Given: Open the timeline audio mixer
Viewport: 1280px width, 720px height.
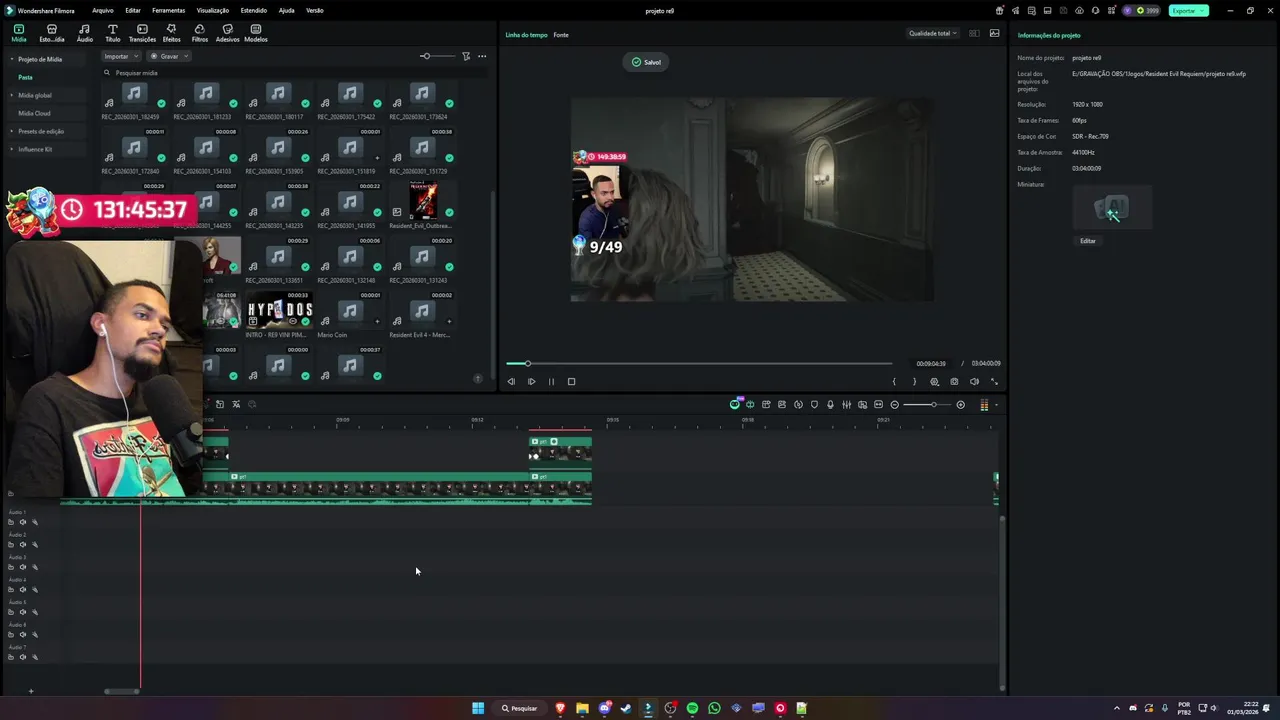Looking at the screenshot, I should tap(846, 404).
